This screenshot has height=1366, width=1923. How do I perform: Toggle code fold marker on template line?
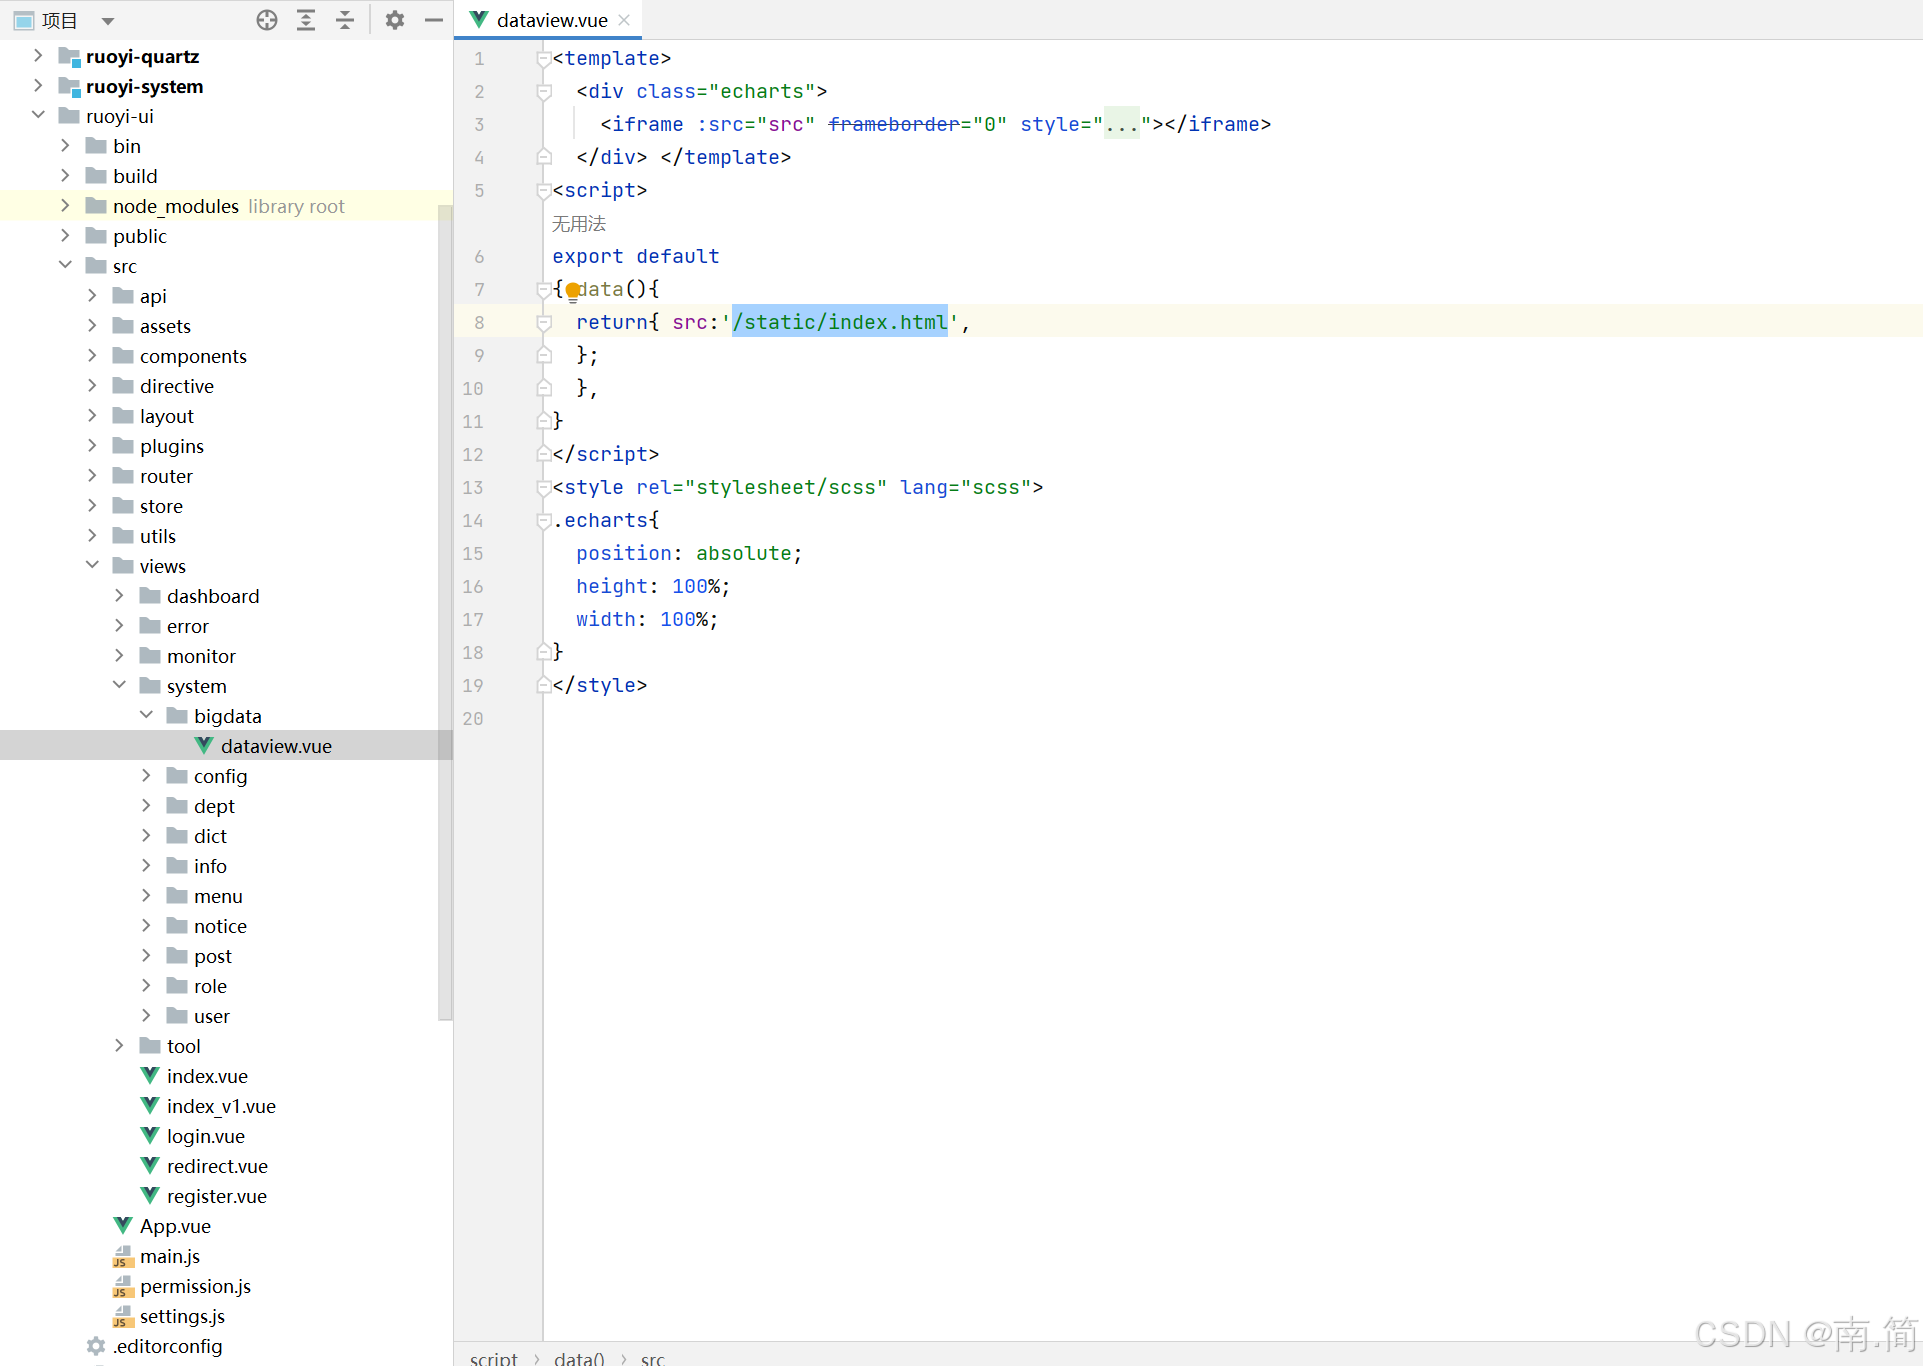click(x=544, y=59)
